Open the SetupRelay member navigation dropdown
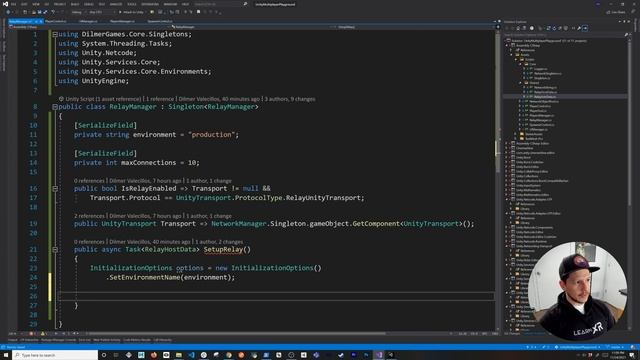Image resolution: width=640 pixels, height=360 pixels. (x=413, y=27)
